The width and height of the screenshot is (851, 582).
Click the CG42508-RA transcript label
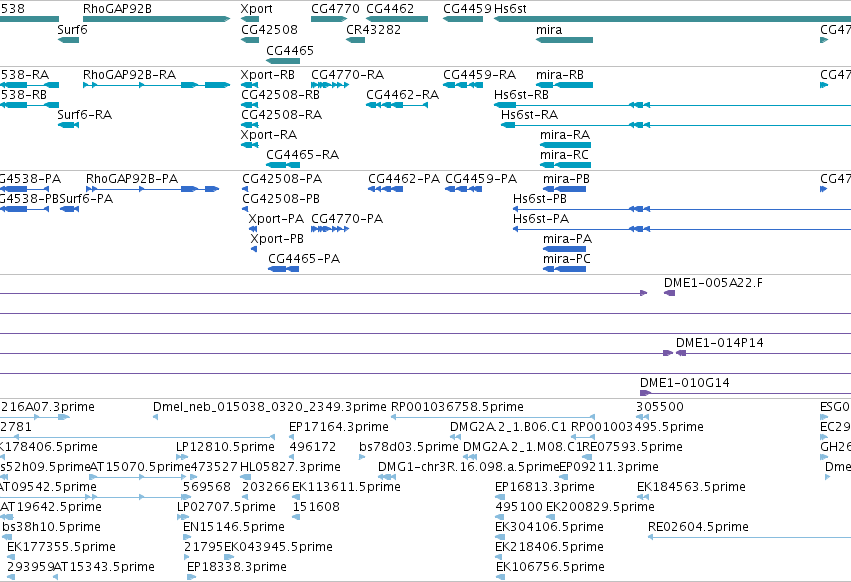coord(281,115)
